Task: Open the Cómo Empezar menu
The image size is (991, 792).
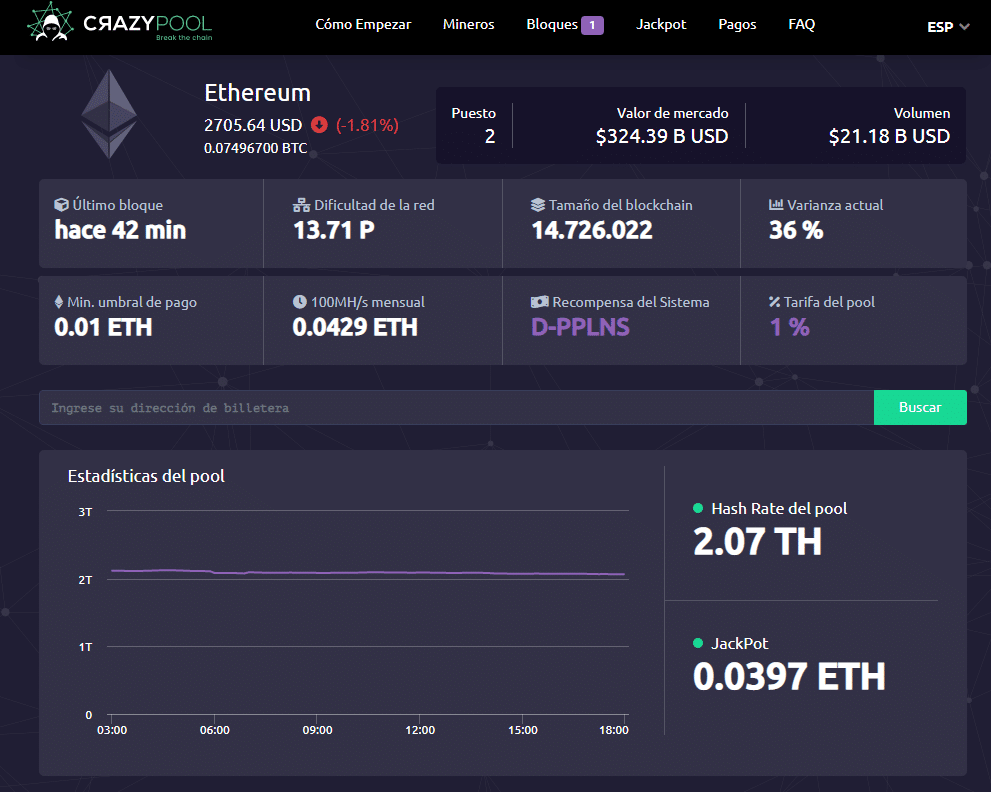Action: click(363, 25)
